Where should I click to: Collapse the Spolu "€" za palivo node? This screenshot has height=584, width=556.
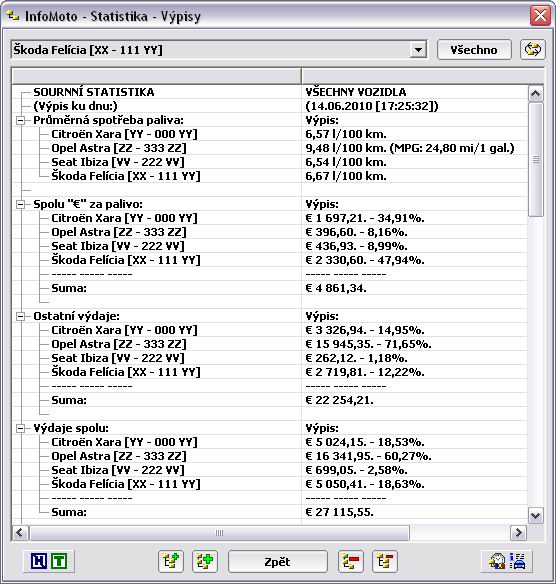20,204
